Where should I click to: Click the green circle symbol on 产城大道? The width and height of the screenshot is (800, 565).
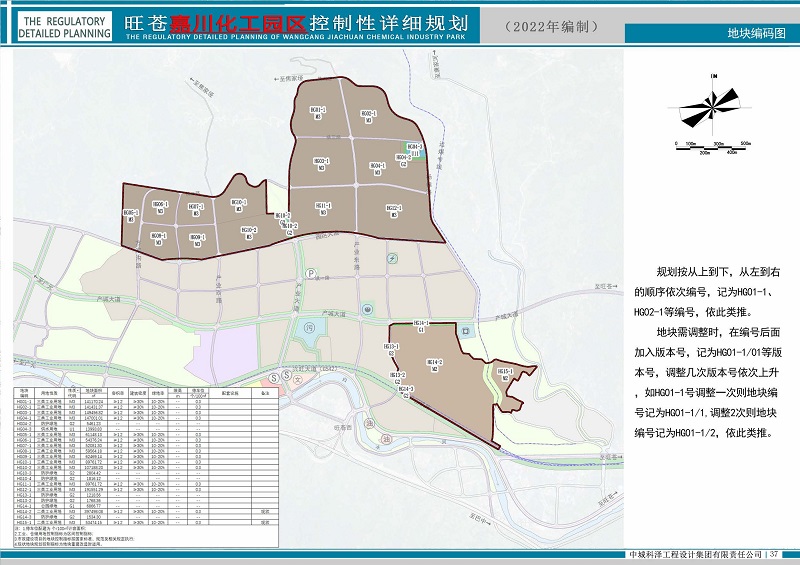(x=366, y=308)
